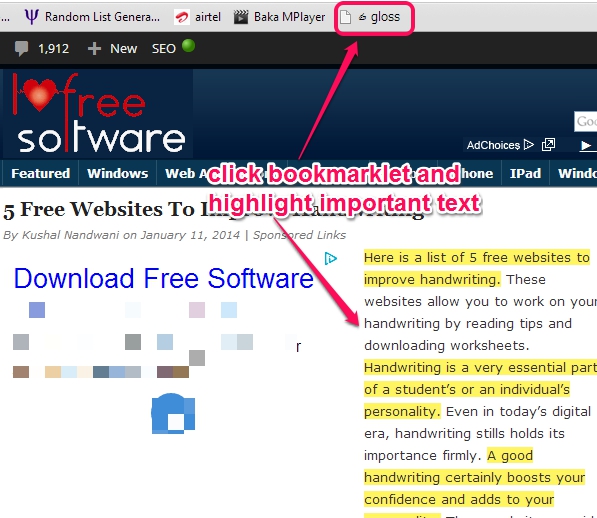Screen dimensions: 597x518
Task: Click the Baka MPlayer clapperboard icon
Action: [241, 17]
